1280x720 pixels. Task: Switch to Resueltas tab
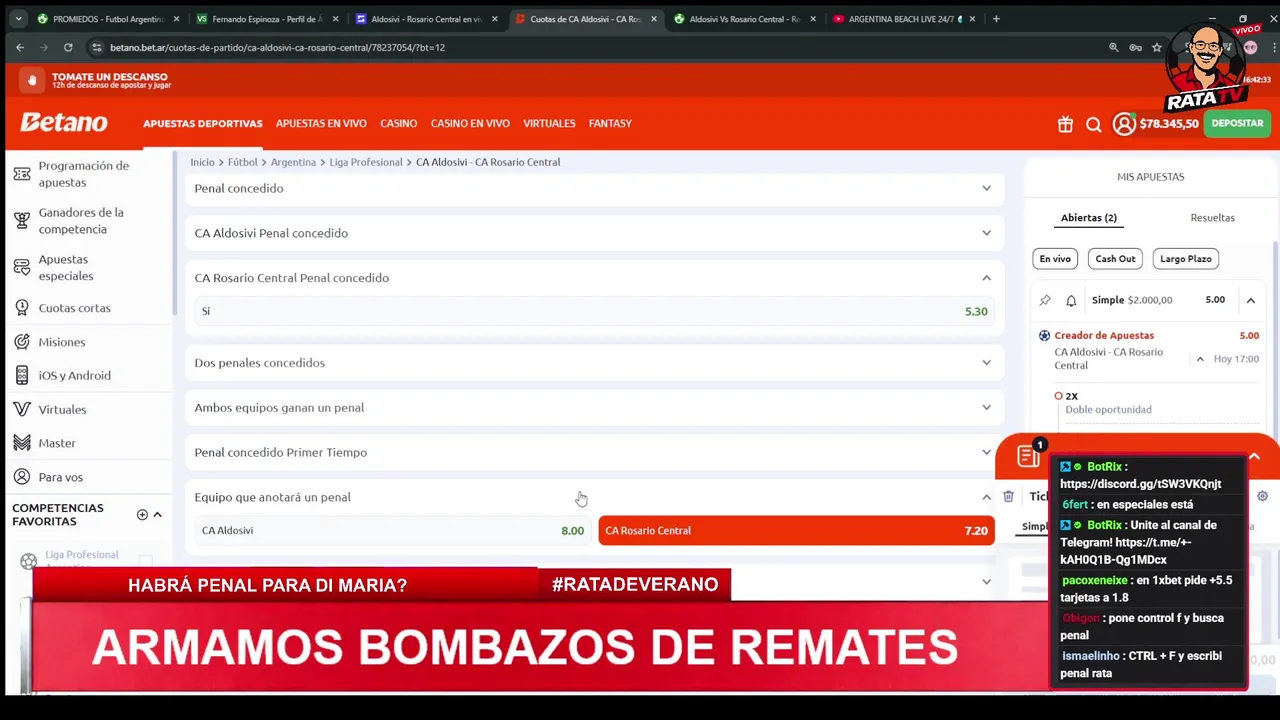(1212, 218)
